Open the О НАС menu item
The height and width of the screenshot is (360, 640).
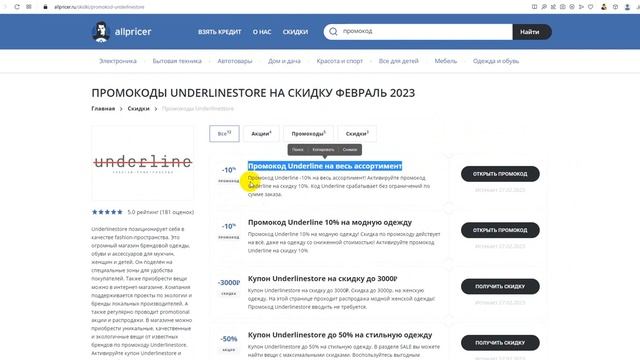[x=262, y=32]
